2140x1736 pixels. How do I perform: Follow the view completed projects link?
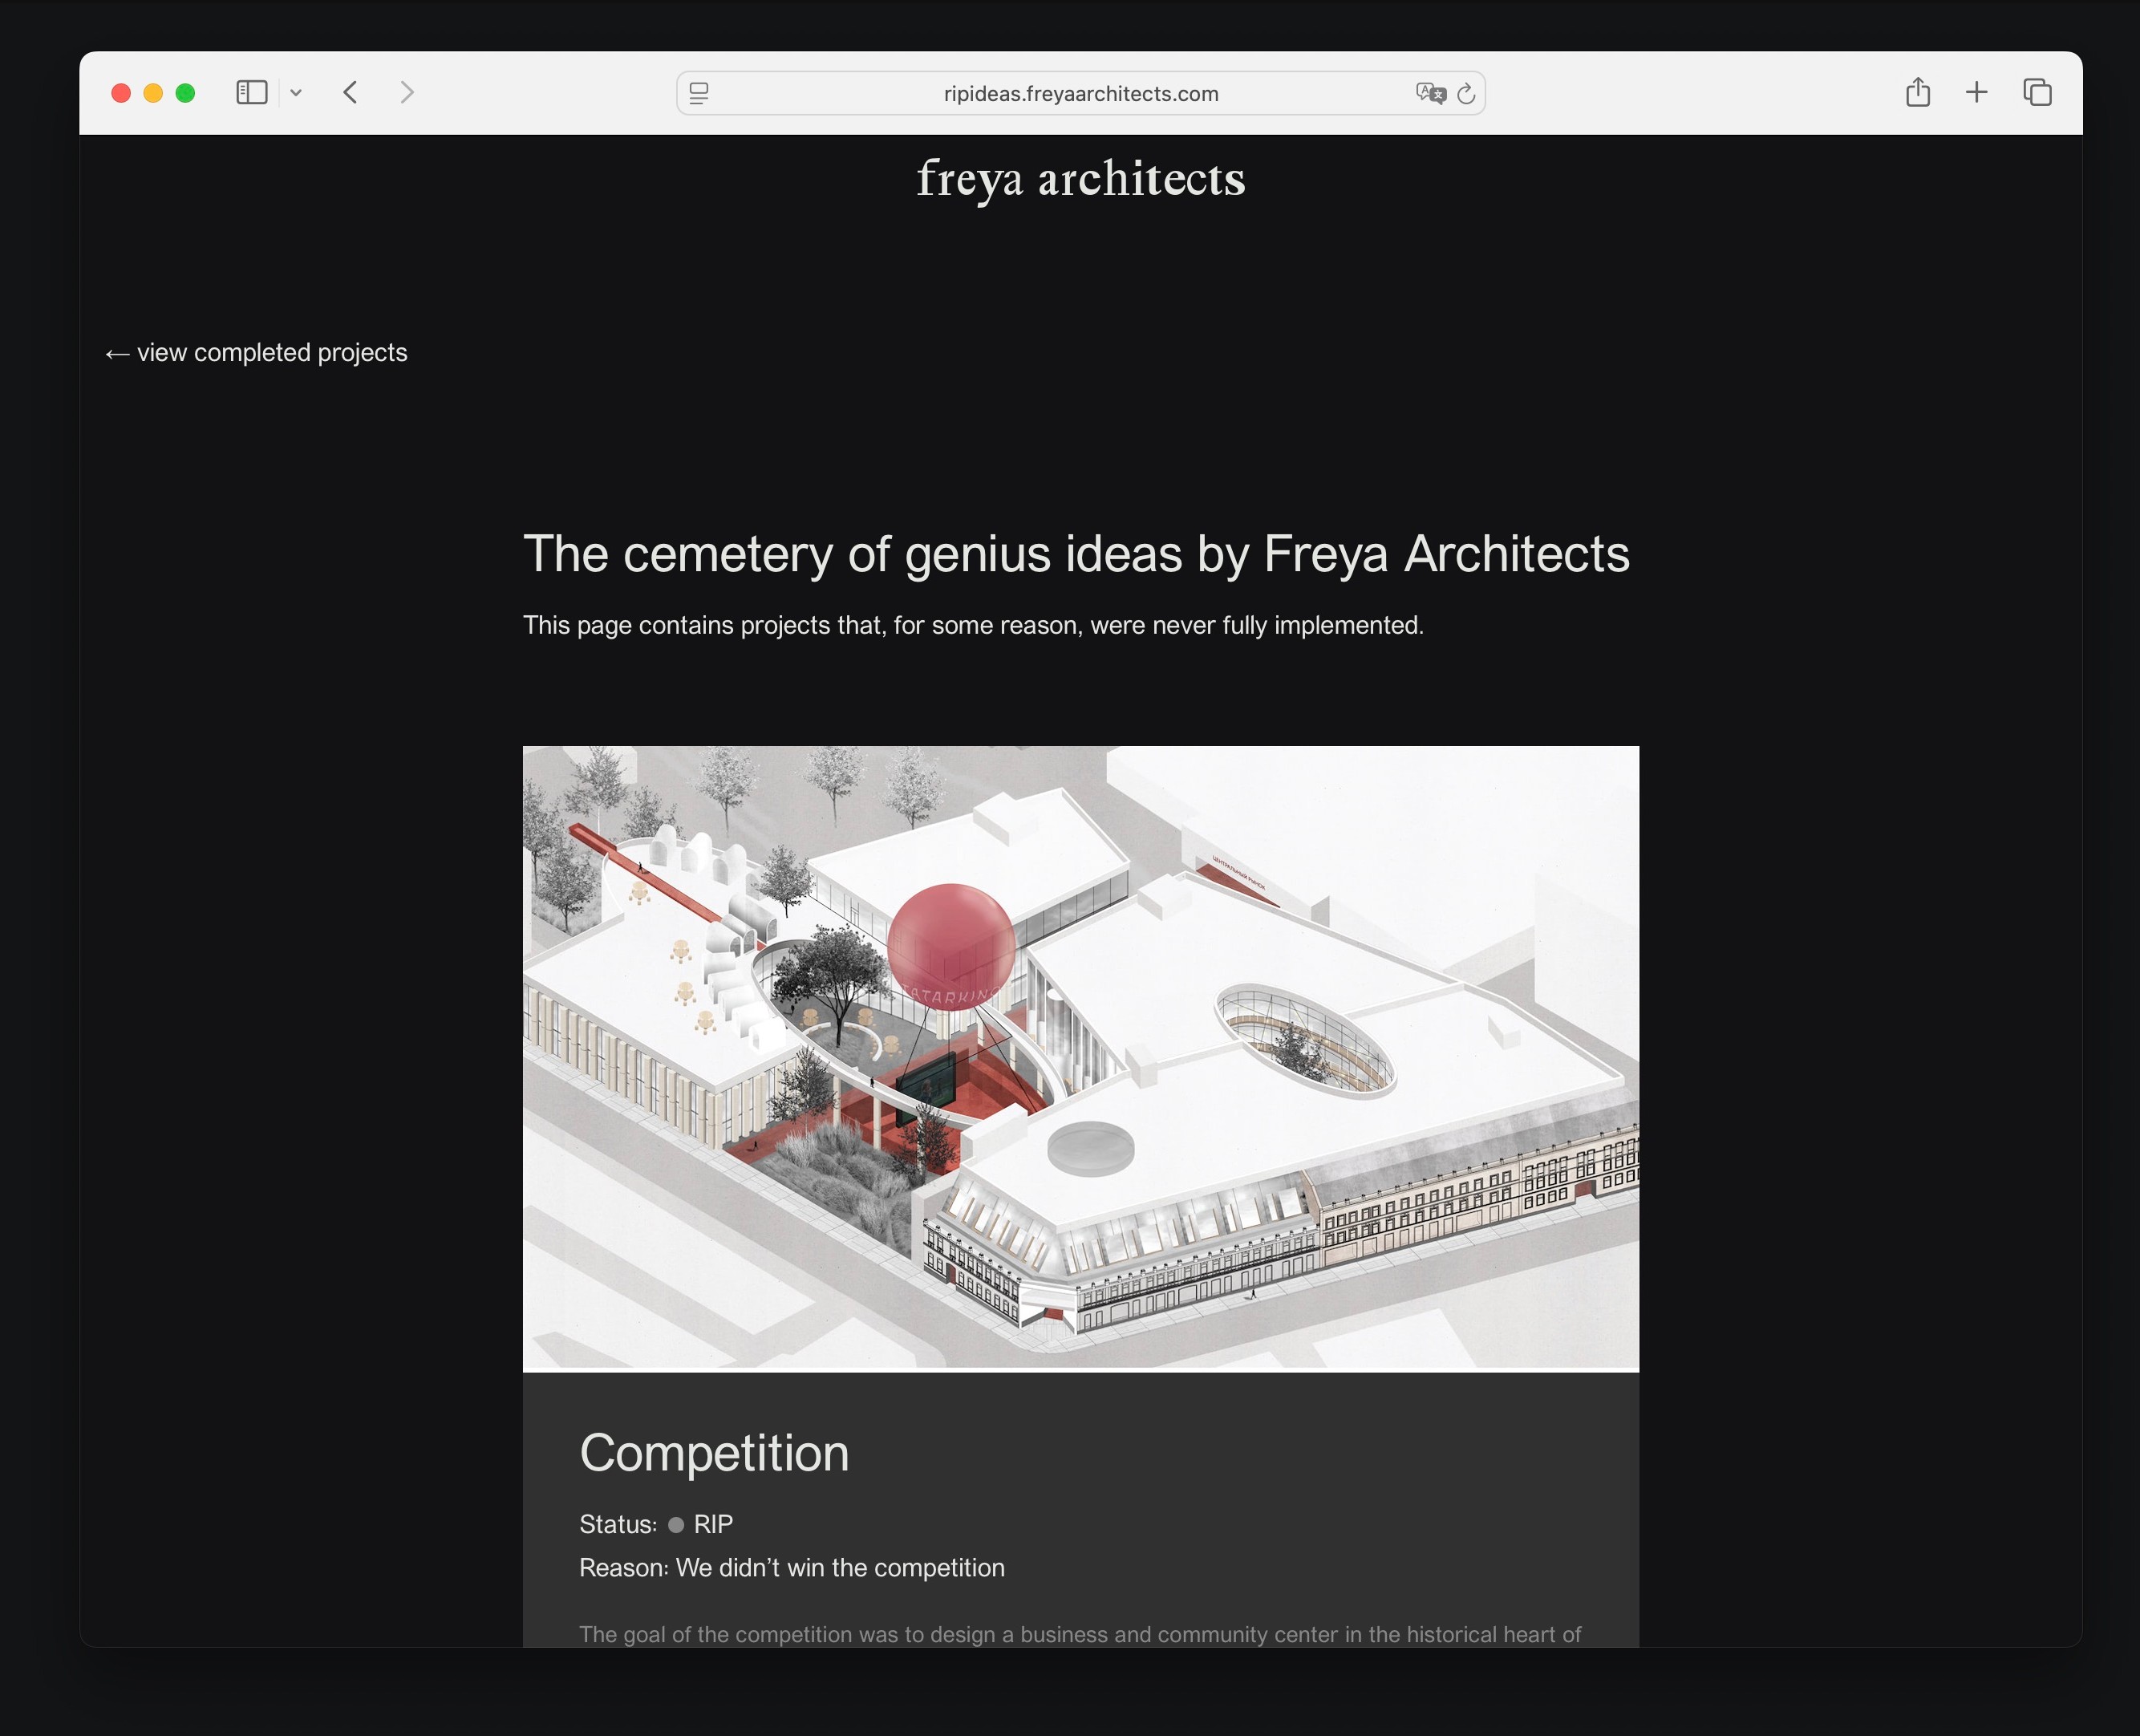coord(257,353)
